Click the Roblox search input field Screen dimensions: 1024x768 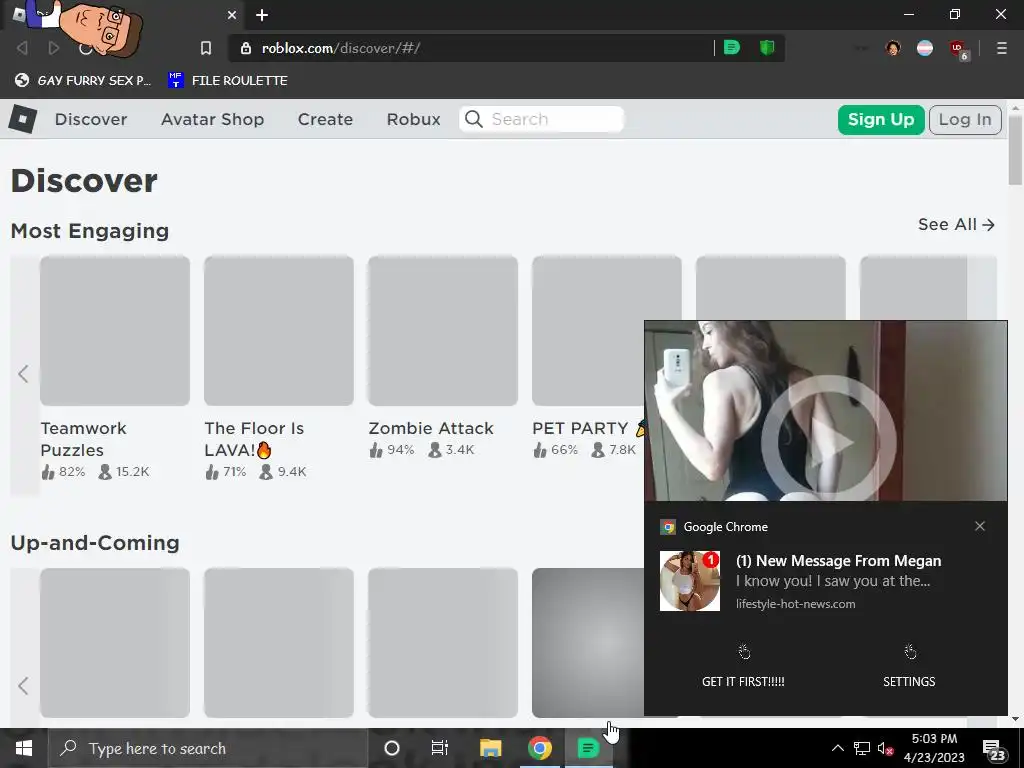tap(541, 120)
